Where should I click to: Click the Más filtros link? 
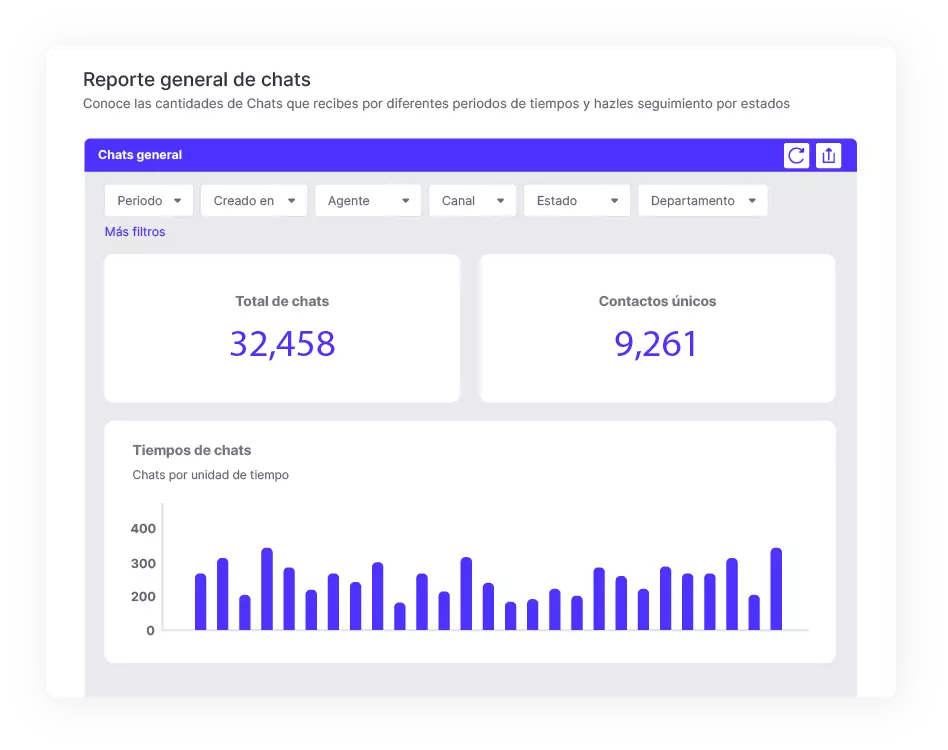coord(135,232)
